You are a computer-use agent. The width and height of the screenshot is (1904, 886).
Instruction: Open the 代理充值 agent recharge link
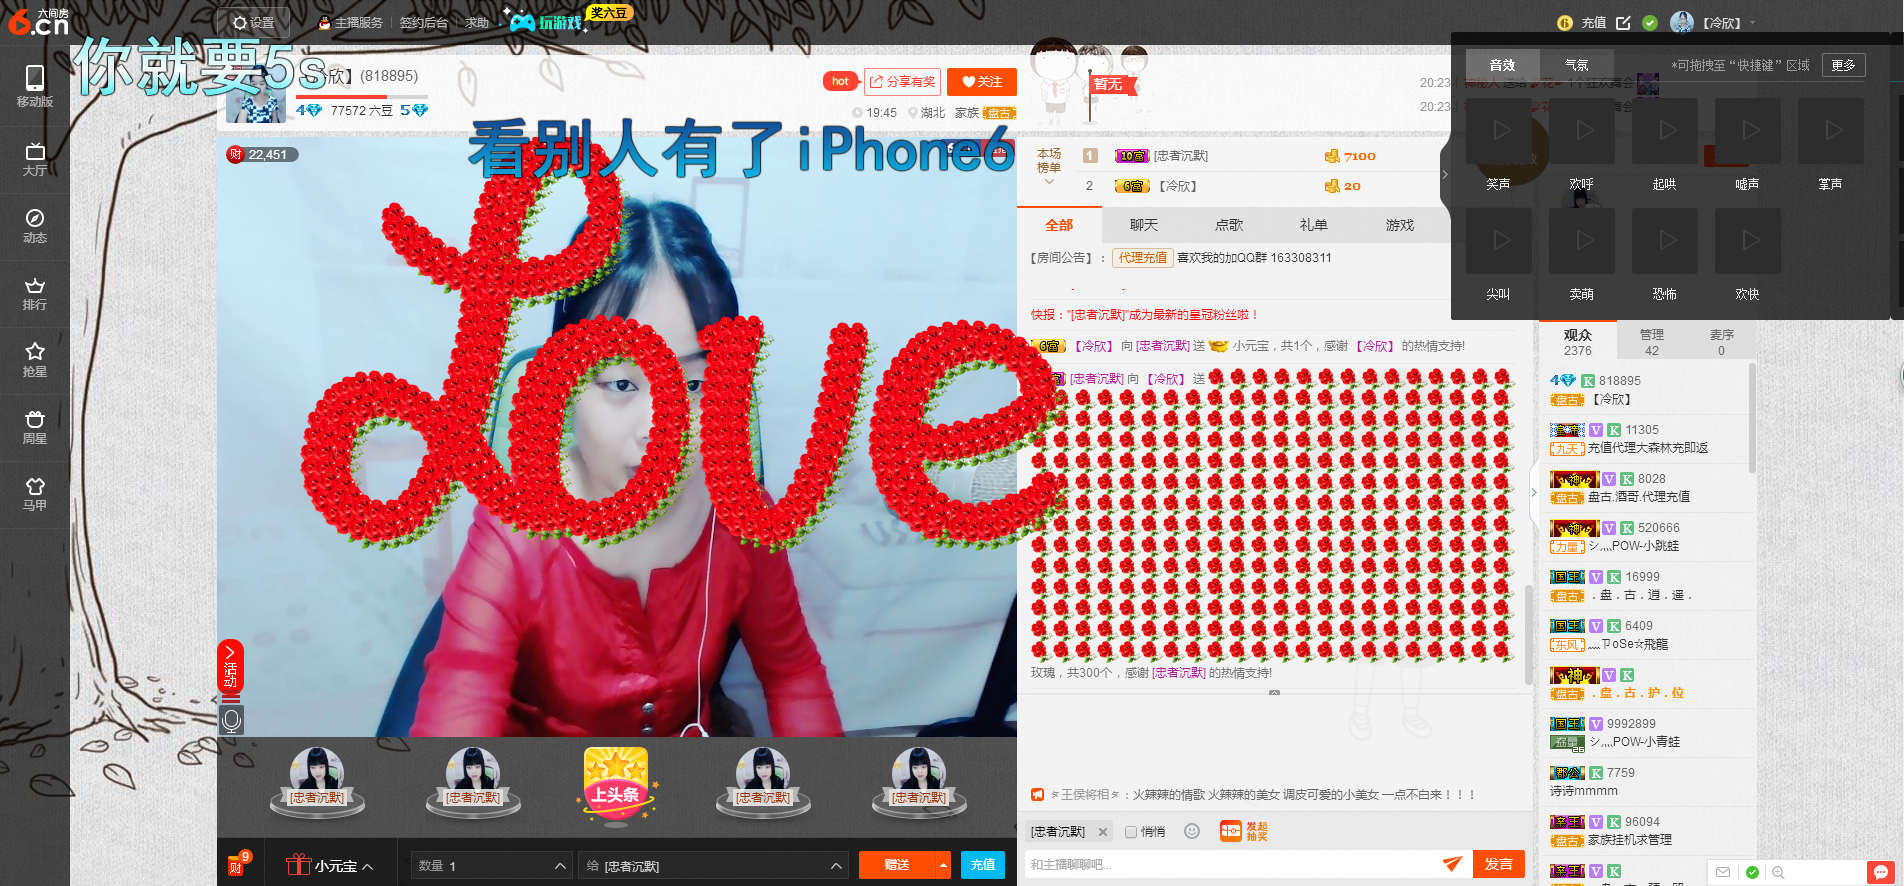[x=1142, y=257]
